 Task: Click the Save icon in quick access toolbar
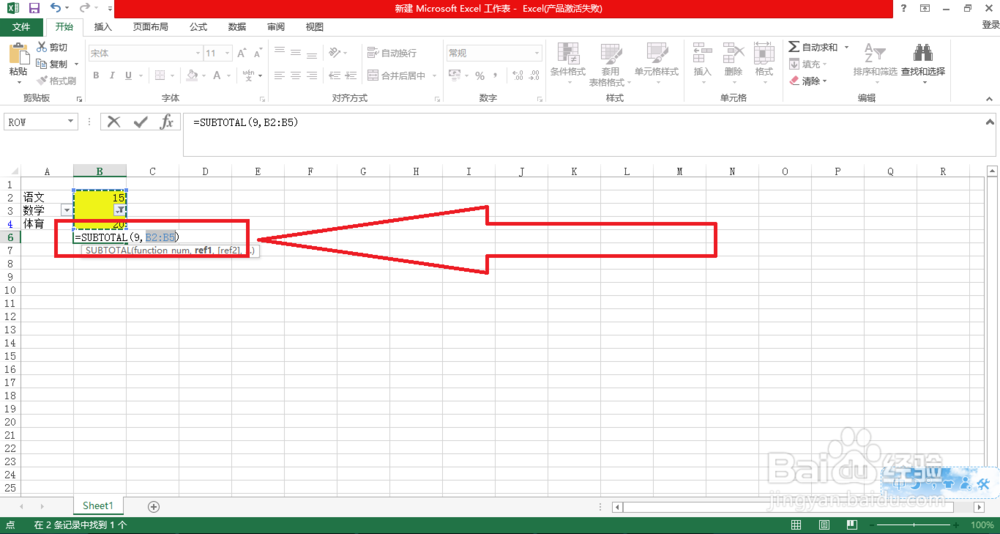(34, 8)
